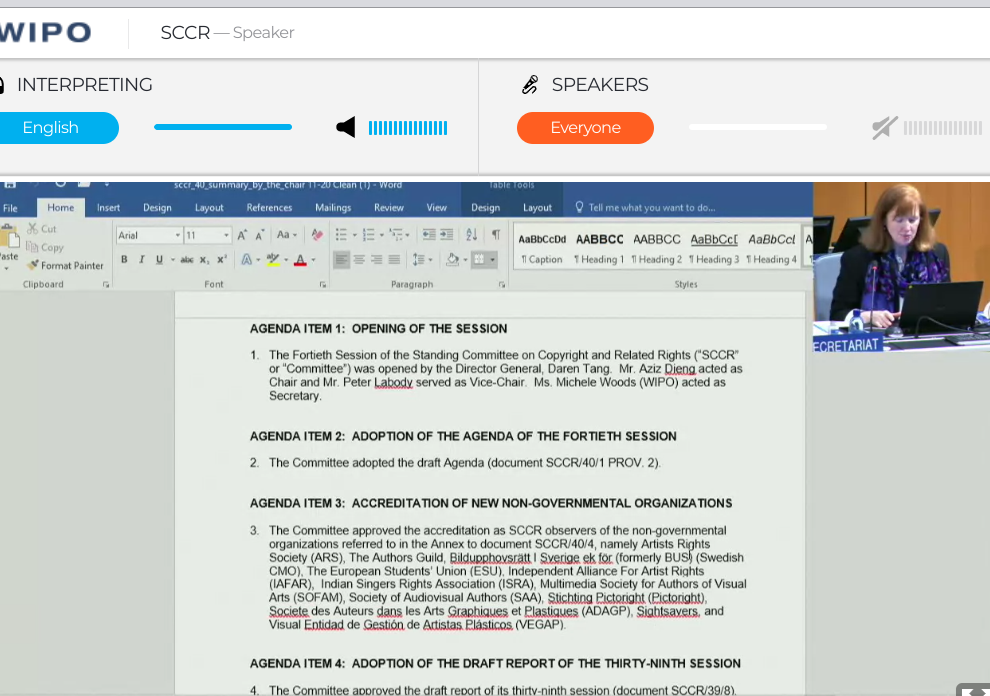Align text left

pos(341,260)
